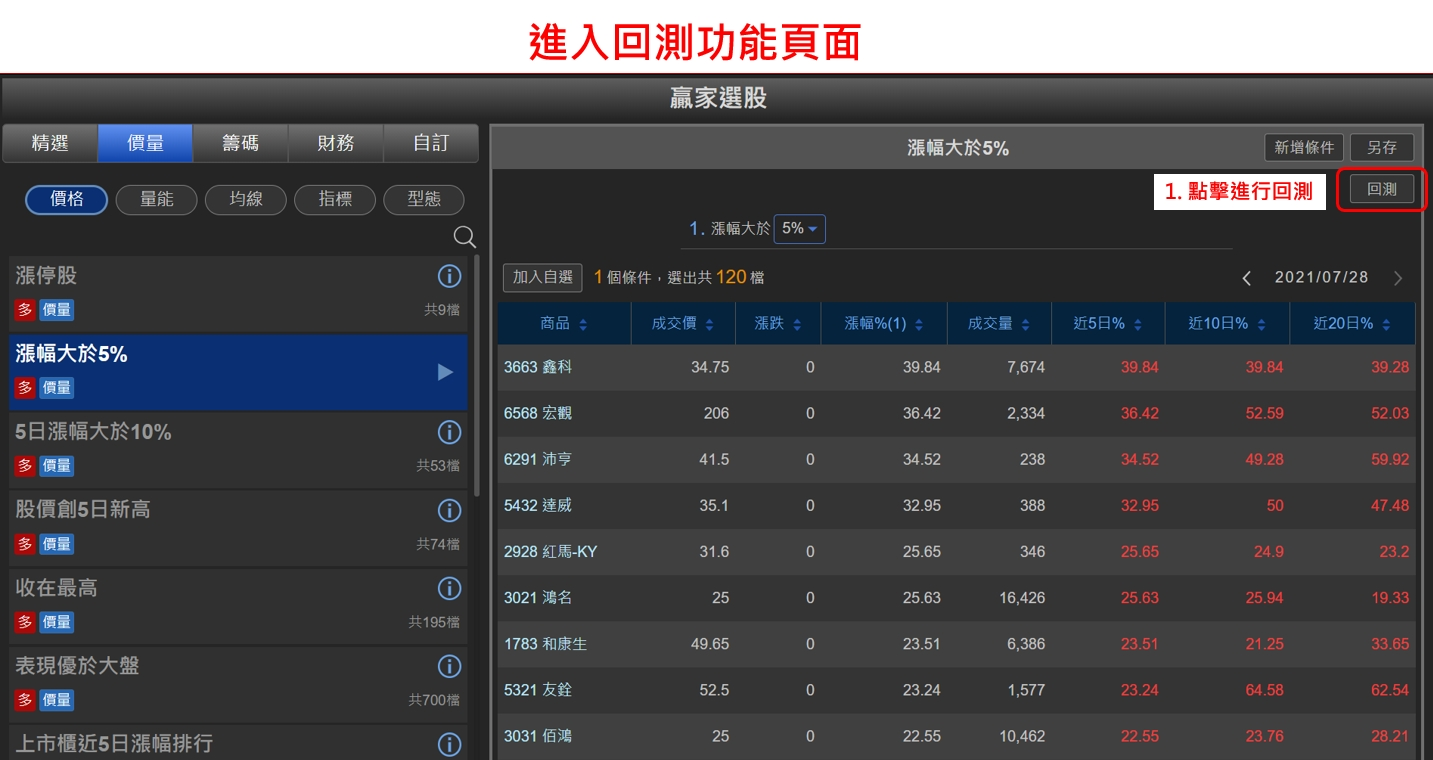Advance to next date arrow

pos(1398,278)
